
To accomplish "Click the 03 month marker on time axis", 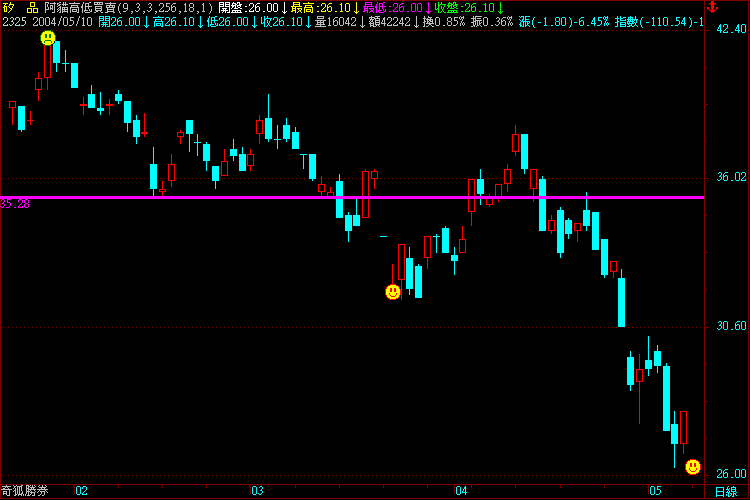I will [x=257, y=491].
